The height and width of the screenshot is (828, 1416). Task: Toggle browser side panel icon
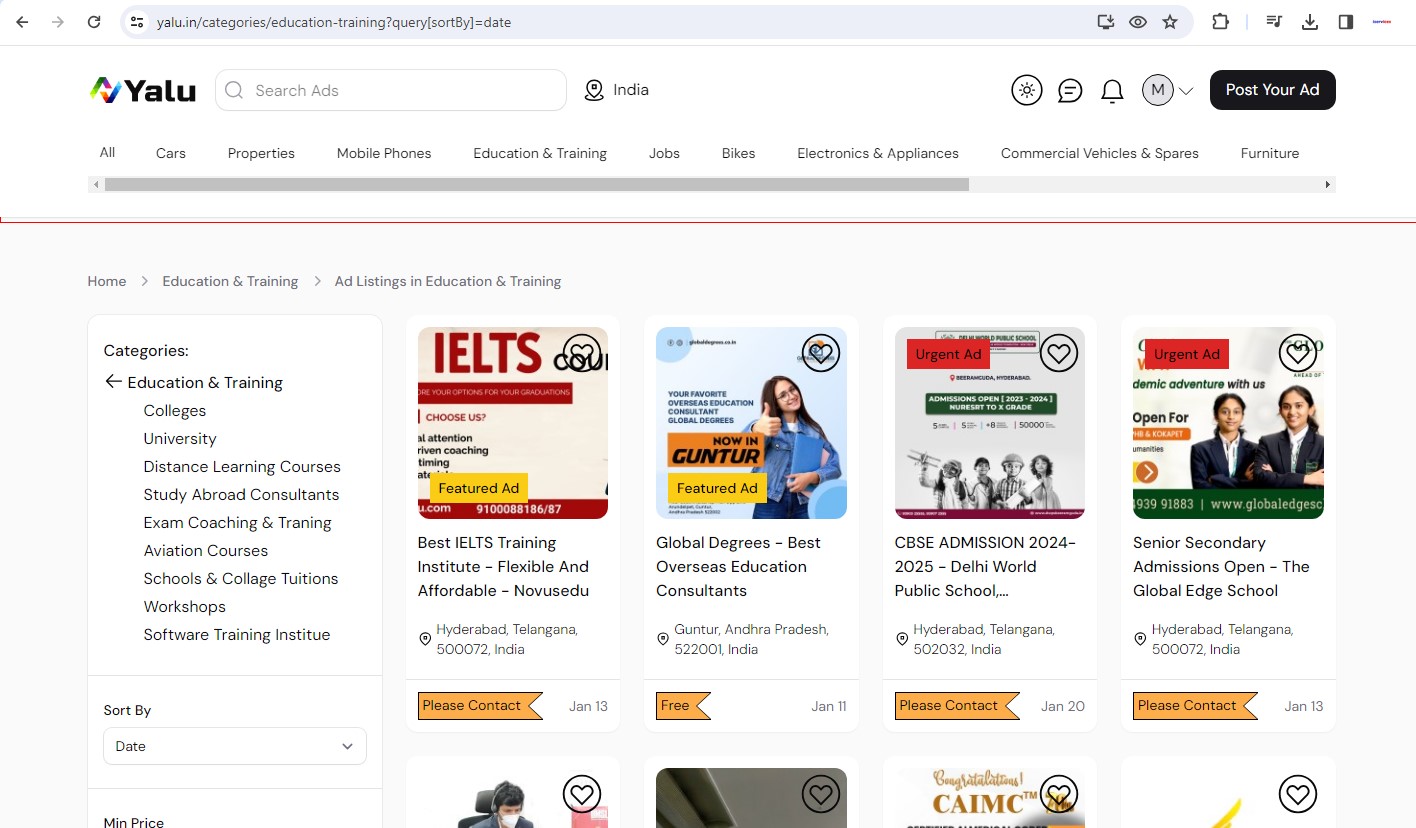pos(1346,21)
